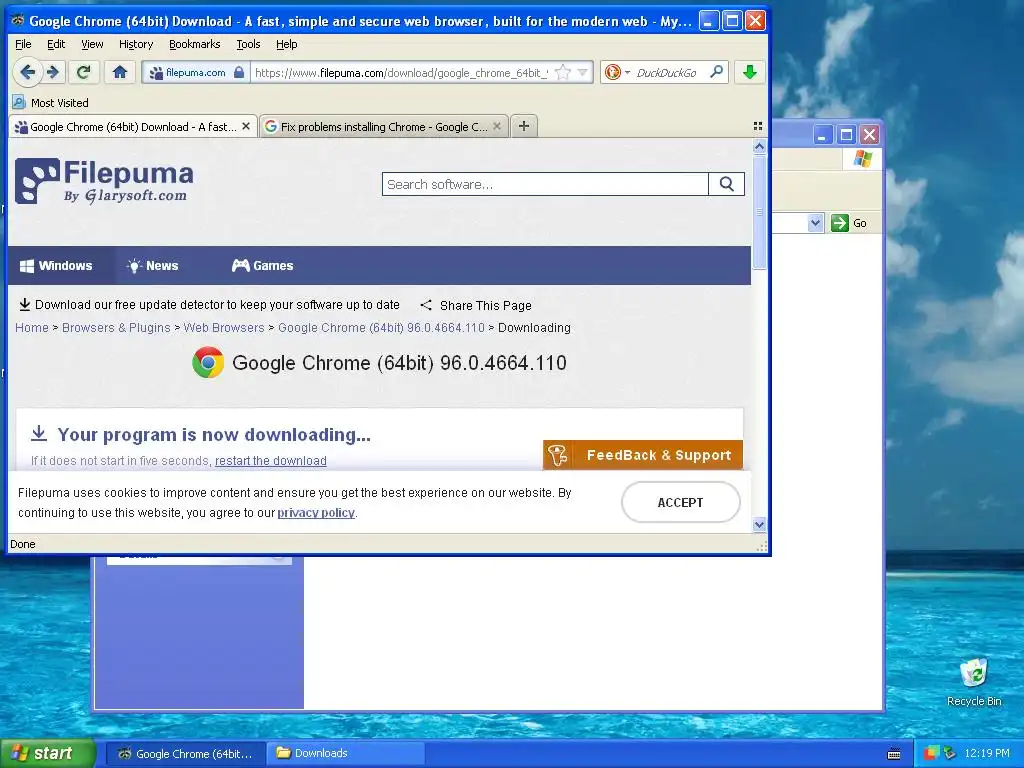The height and width of the screenshot is (768, 1024).
Task: Click the magnifier in the DuckDuckGo search box
Action: click(716, 72)
